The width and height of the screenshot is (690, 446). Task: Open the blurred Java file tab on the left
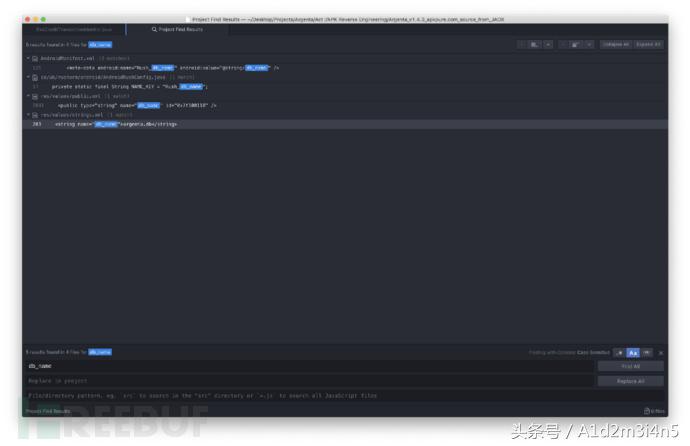[74, 29]
